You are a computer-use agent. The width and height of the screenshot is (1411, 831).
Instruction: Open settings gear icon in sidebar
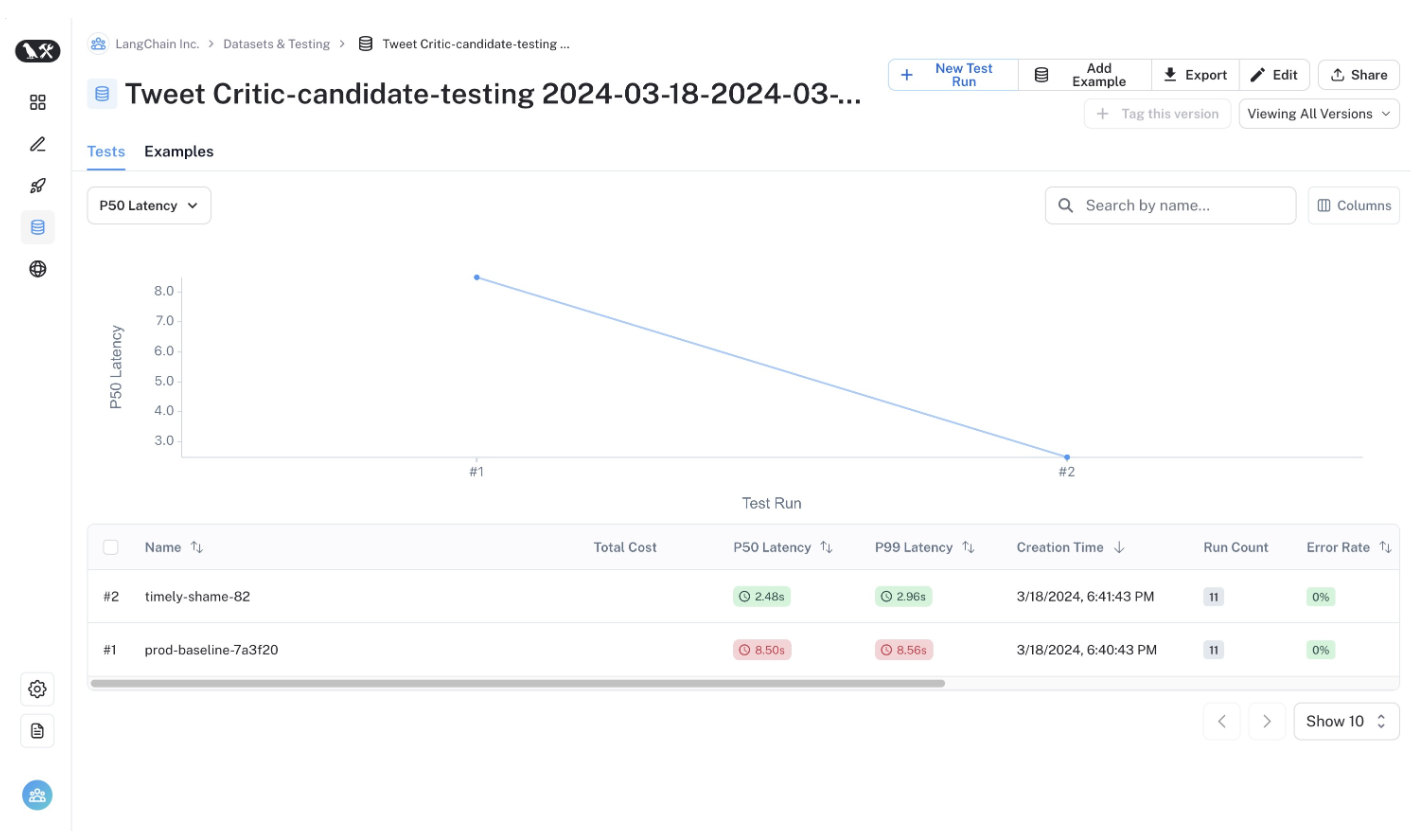coord(38,689)
